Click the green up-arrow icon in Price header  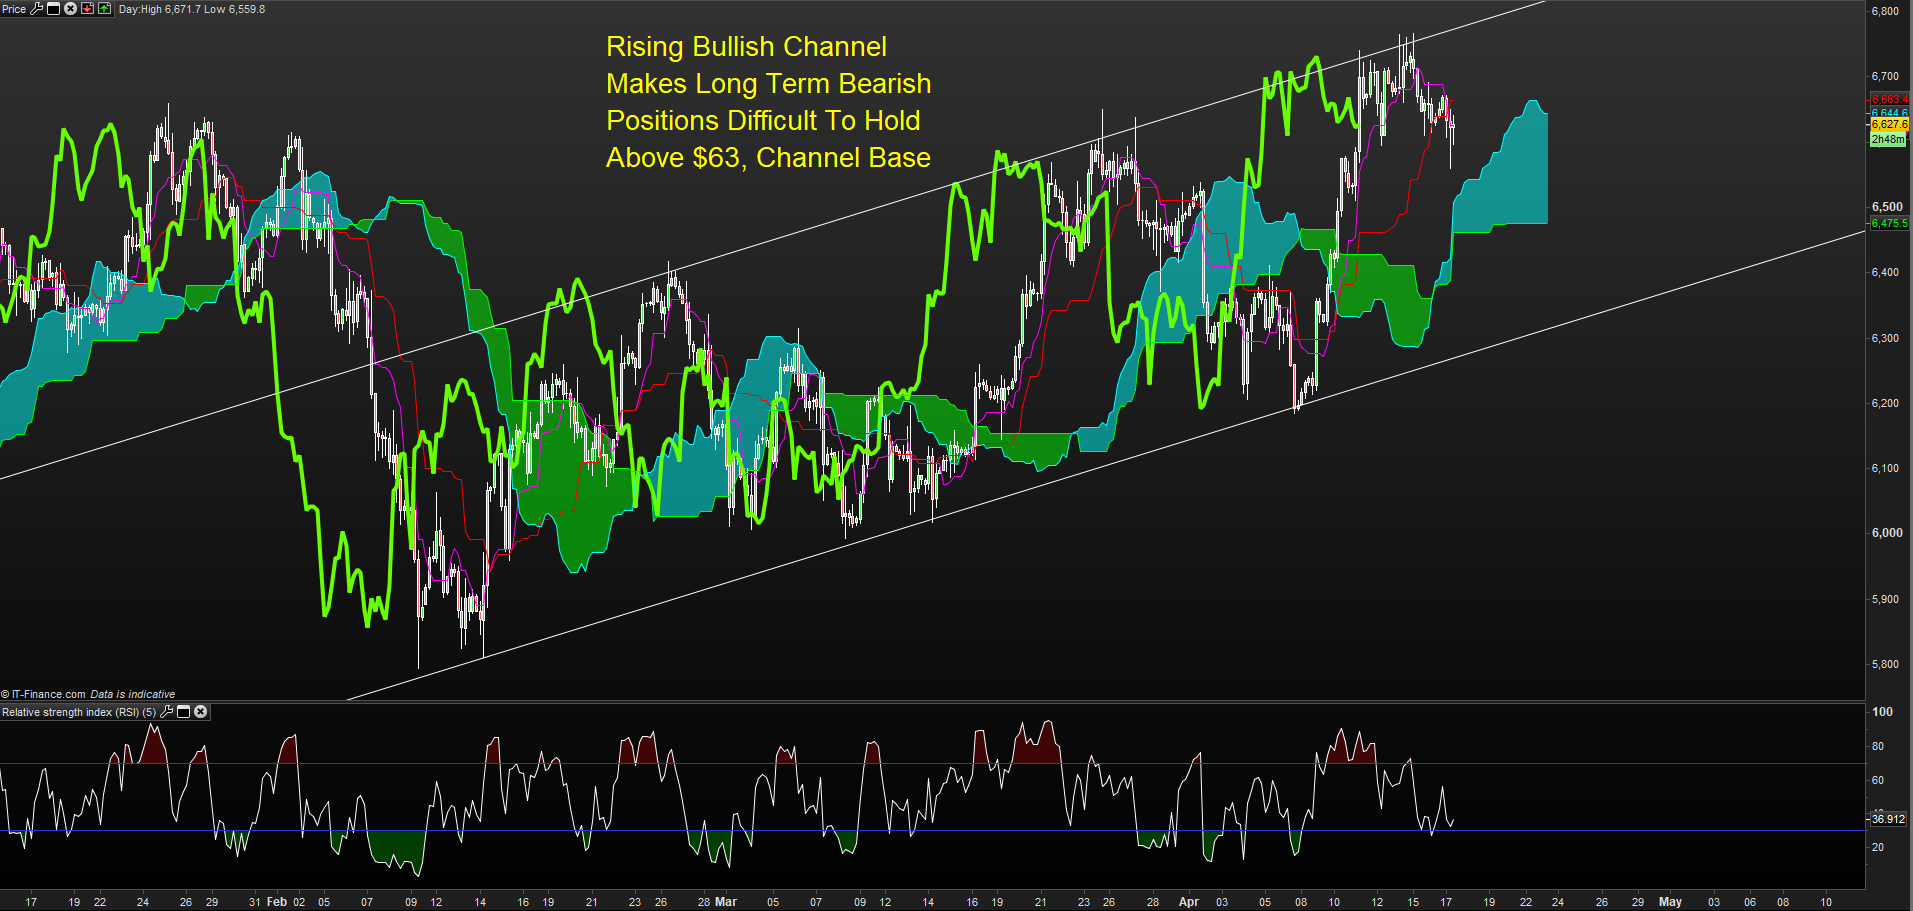(x=104, y=9)
